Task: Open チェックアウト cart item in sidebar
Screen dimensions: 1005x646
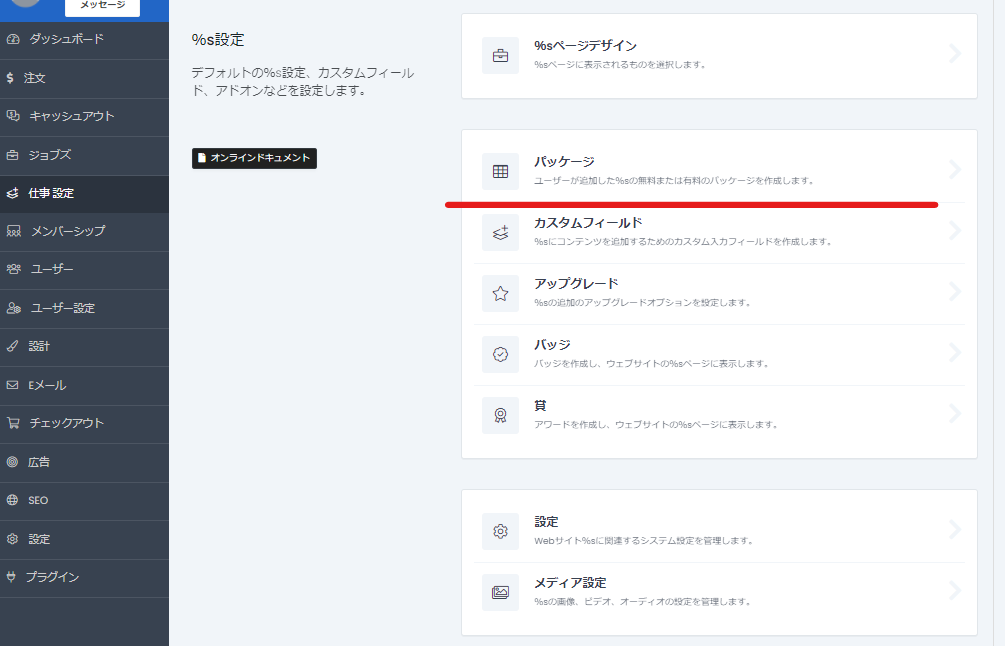Action: [66, 423]
